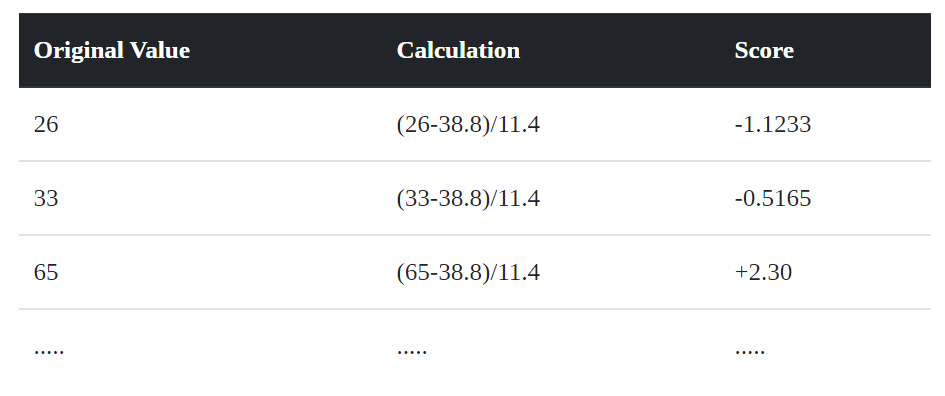Click the (33-38.8)/11.4 calculation cell
Image resolution: width=945 pixels, height=396 pixels.
468,198
